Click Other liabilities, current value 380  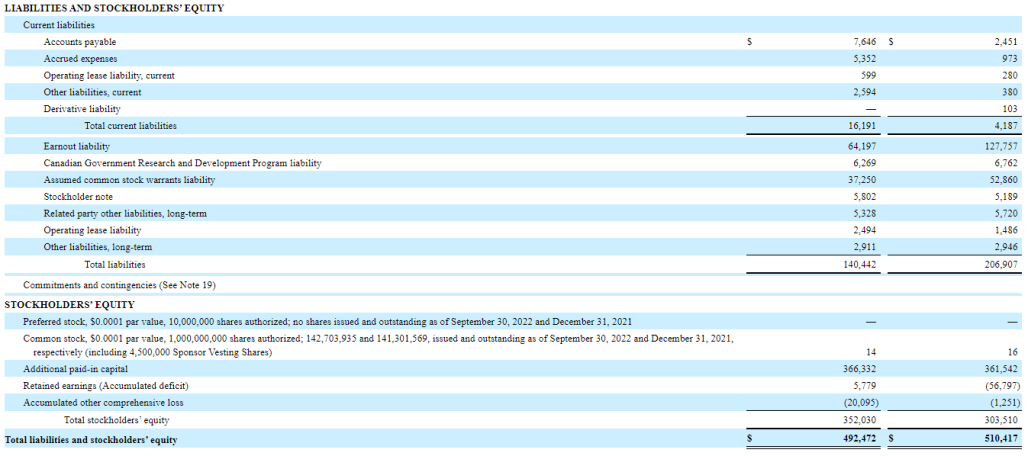coord(1010,92)
